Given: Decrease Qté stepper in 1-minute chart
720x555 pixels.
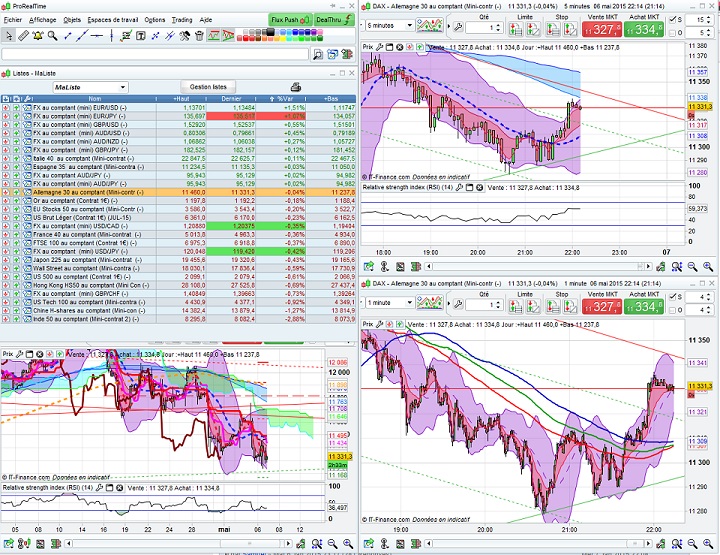Looking at the screenshot, I should [499, 308].
